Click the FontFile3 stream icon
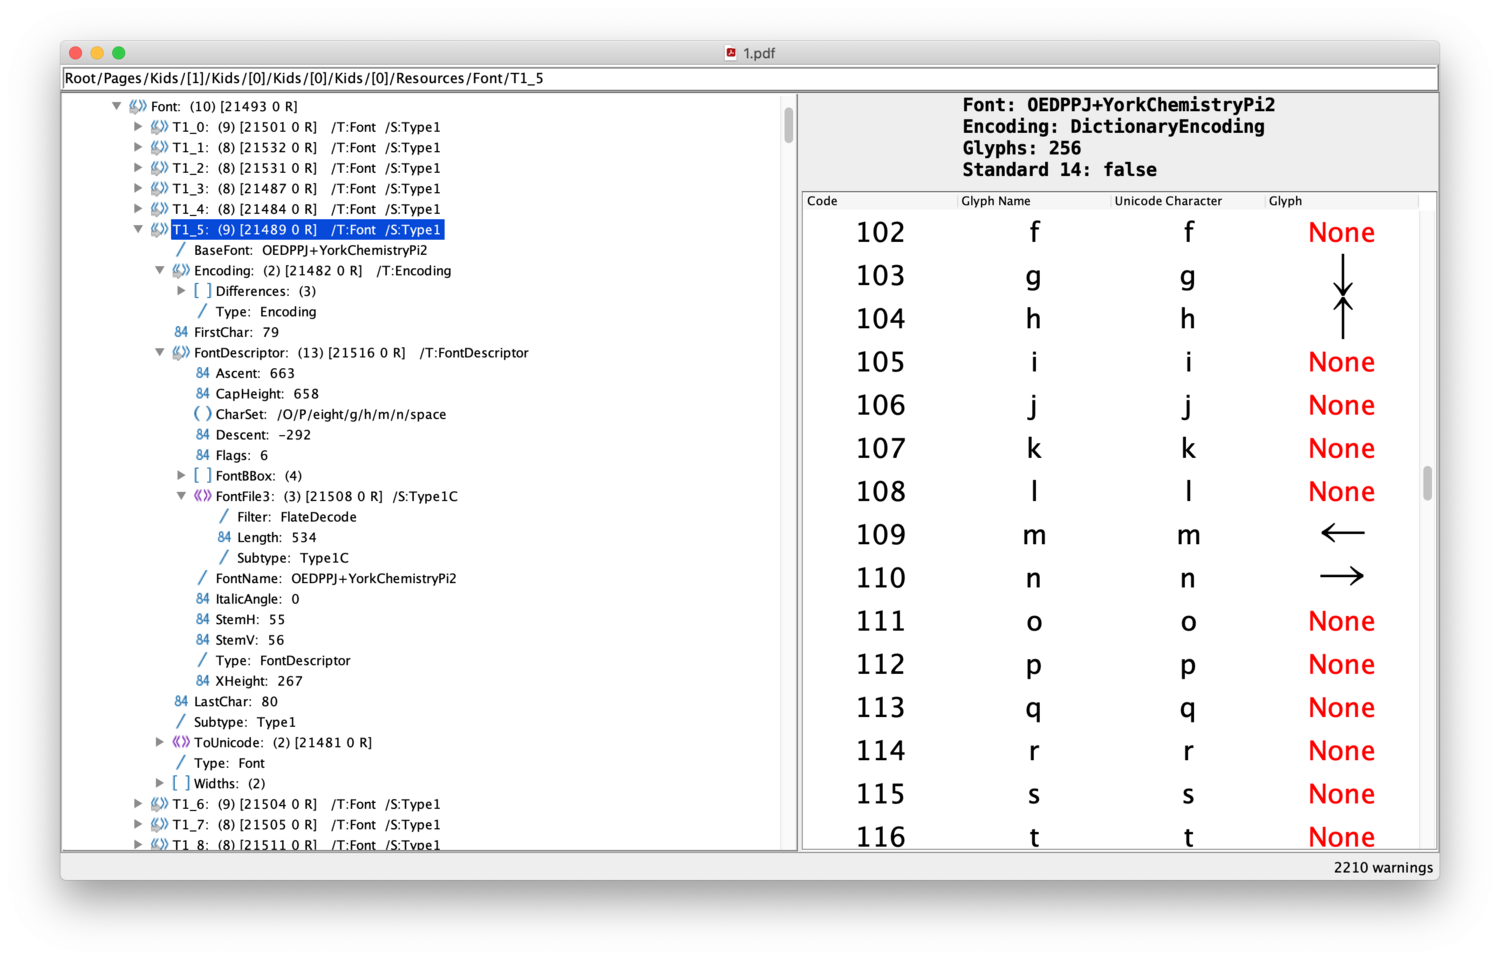 [x=202, y=496]
